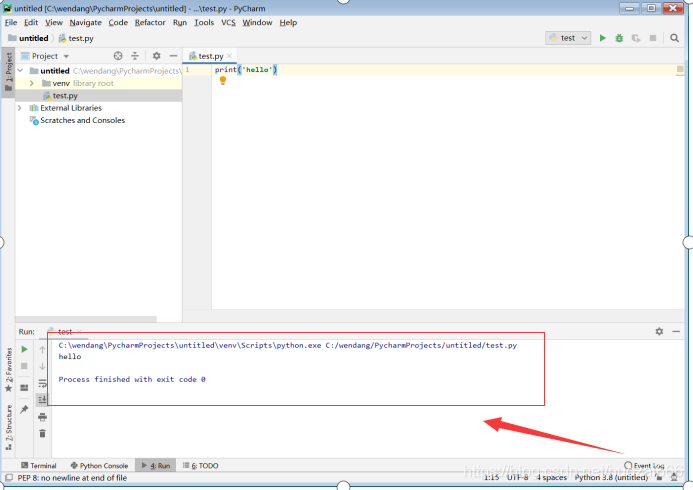Viewport: 693px width, 490px height.
Task: Click test.py breadcrumb in navigation bar
Action: coord(76,38)
